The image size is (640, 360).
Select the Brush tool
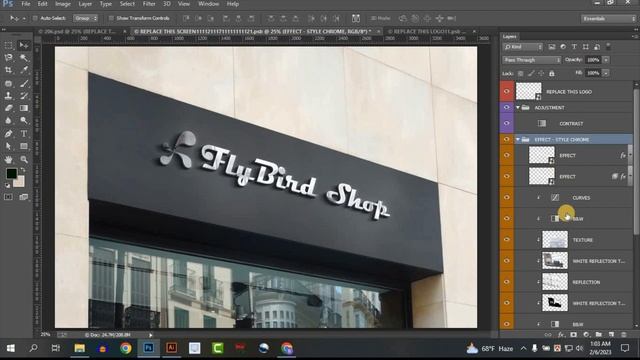tap(24, 83)
